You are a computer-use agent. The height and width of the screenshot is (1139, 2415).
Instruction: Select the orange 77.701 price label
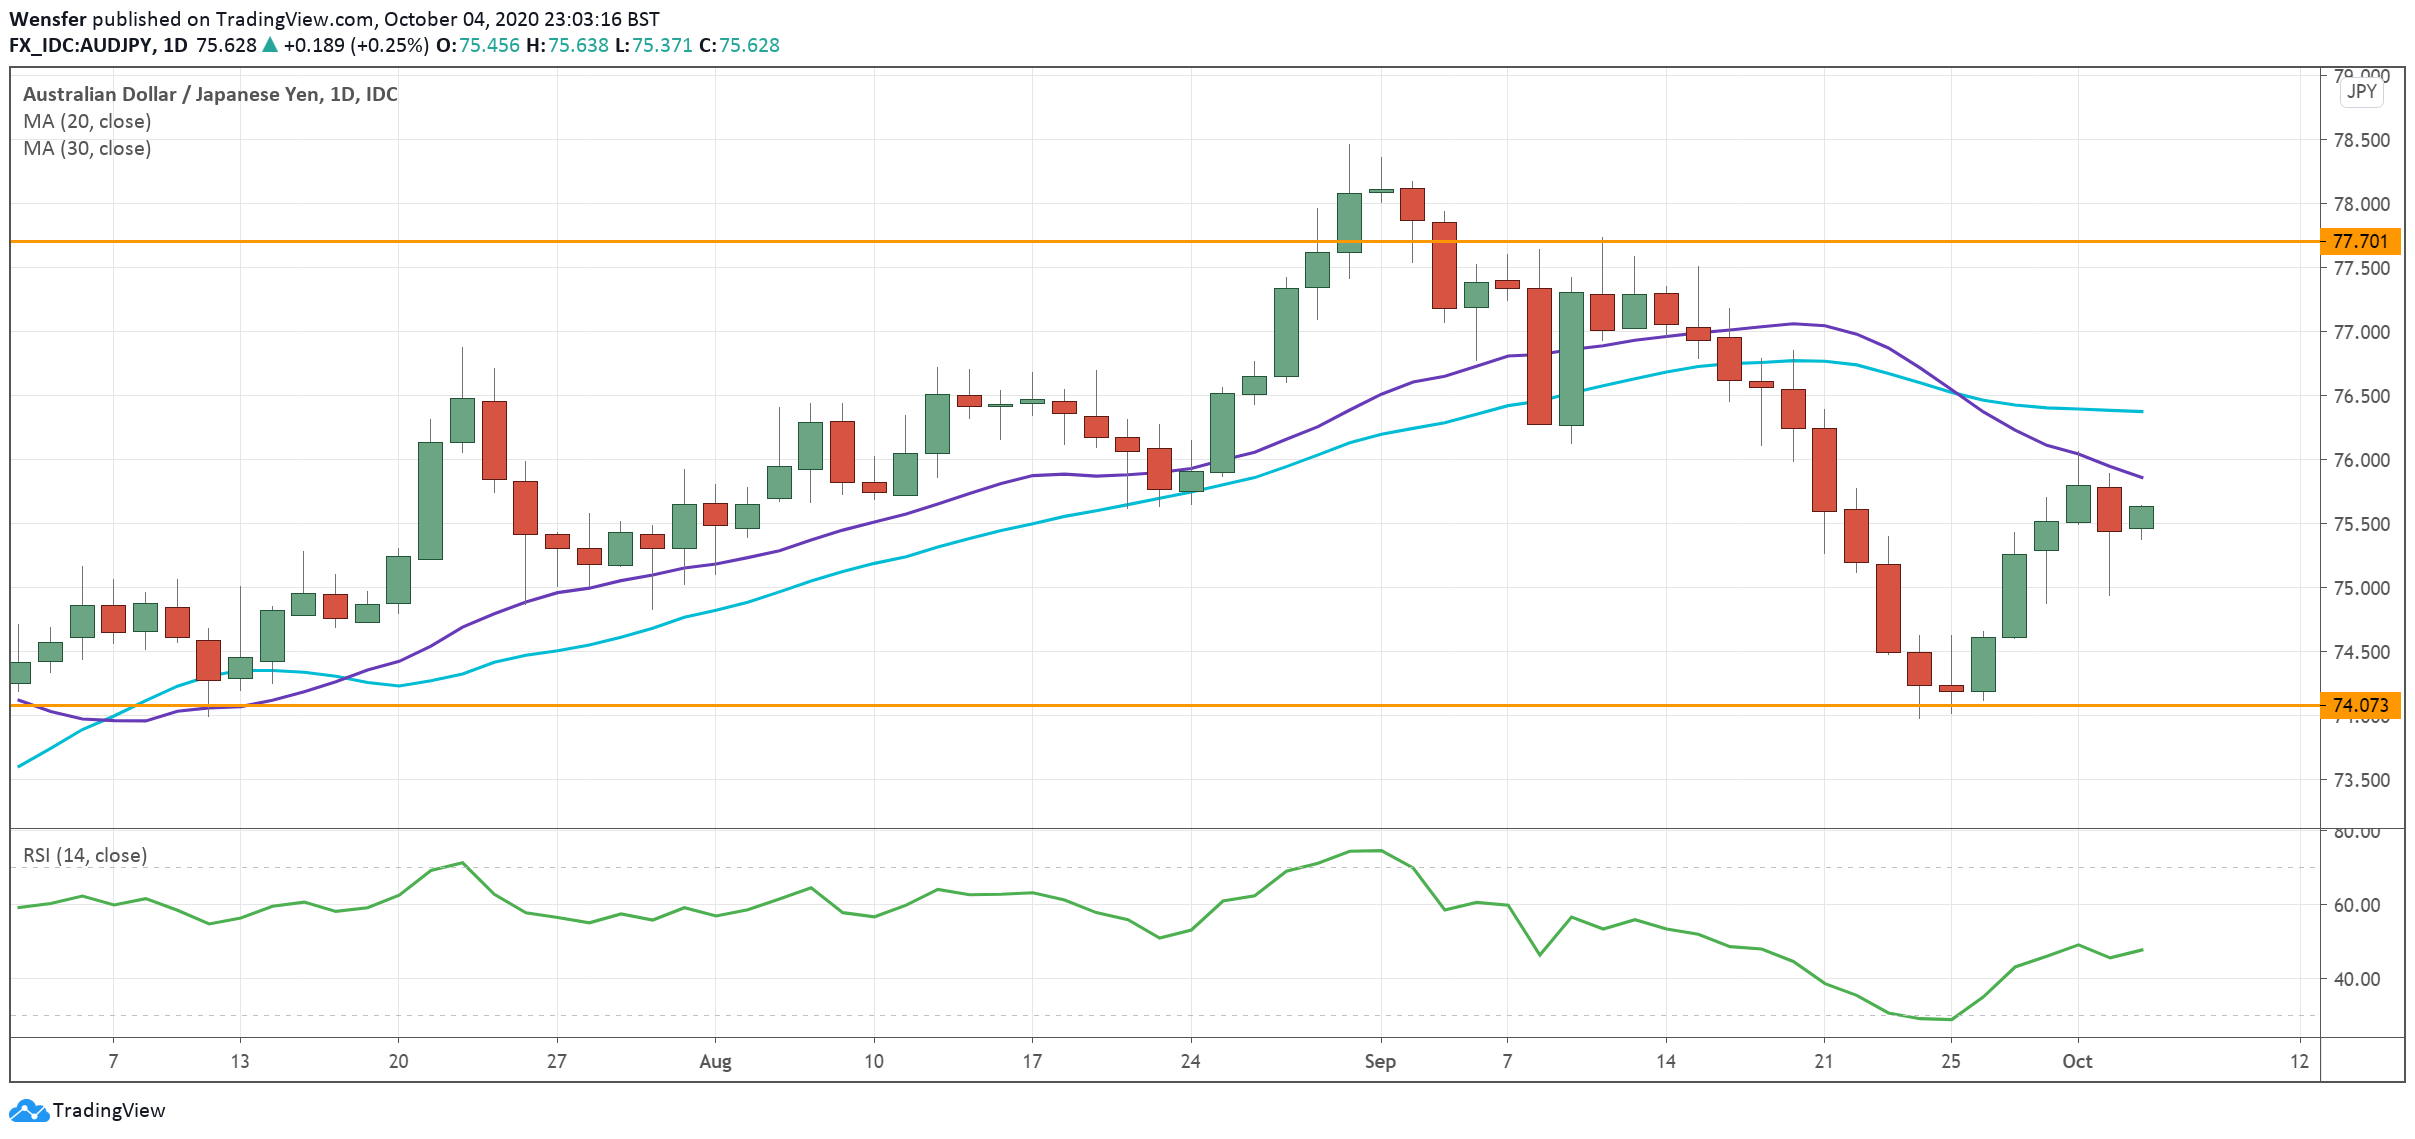(x=2359, y=241)
